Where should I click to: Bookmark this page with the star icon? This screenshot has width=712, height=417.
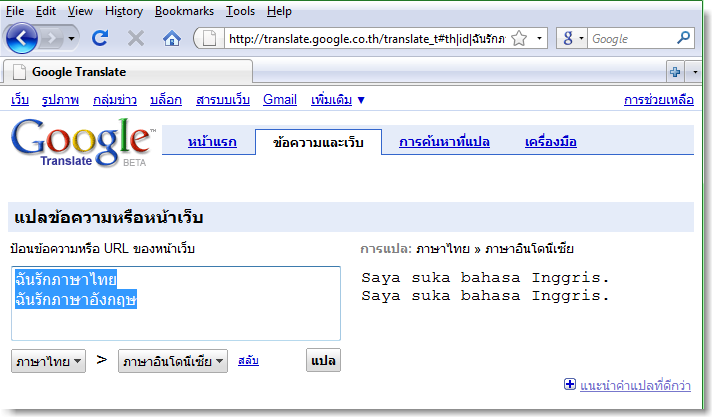(x=519, y=39)
